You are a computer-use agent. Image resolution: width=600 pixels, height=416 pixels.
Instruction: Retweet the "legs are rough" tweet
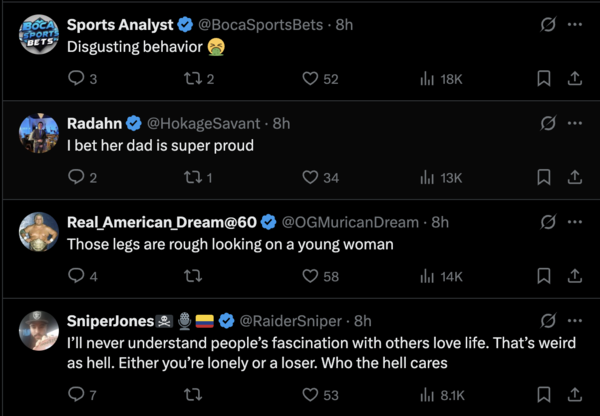(194, 276)
